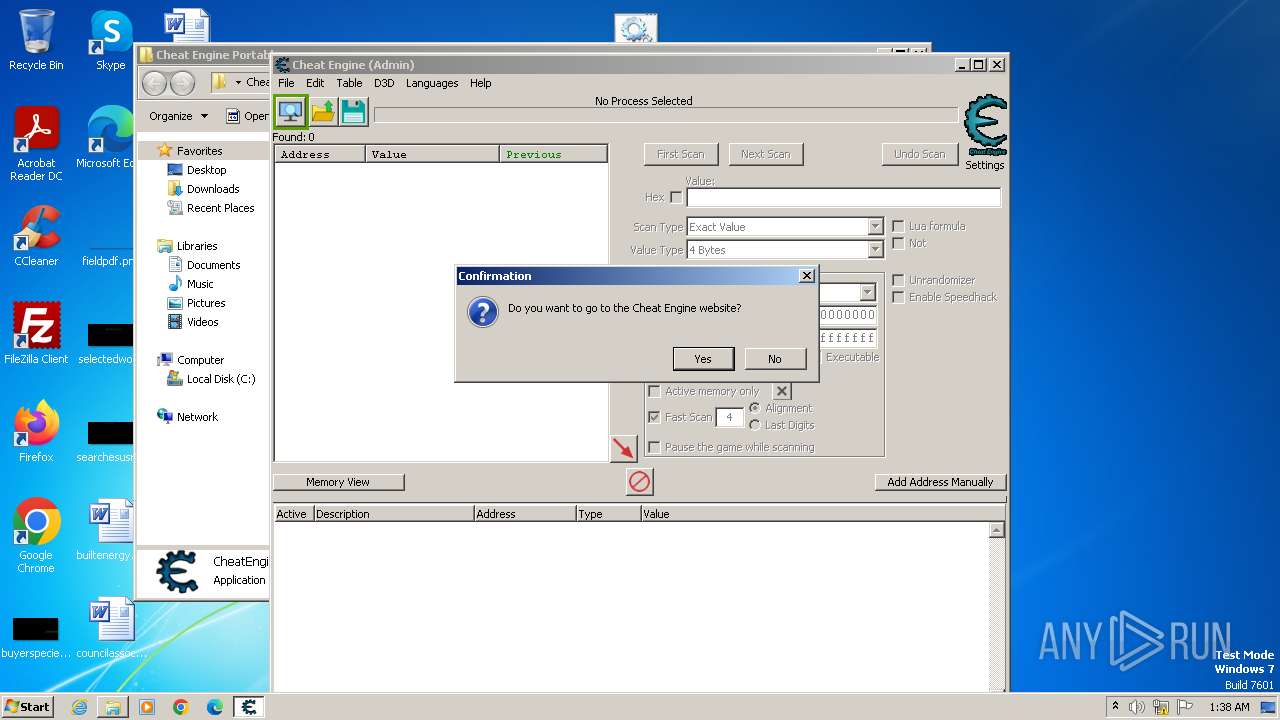Click No in the Confirmation dialog
1280x720 pixels.
(x=775, y=359)
